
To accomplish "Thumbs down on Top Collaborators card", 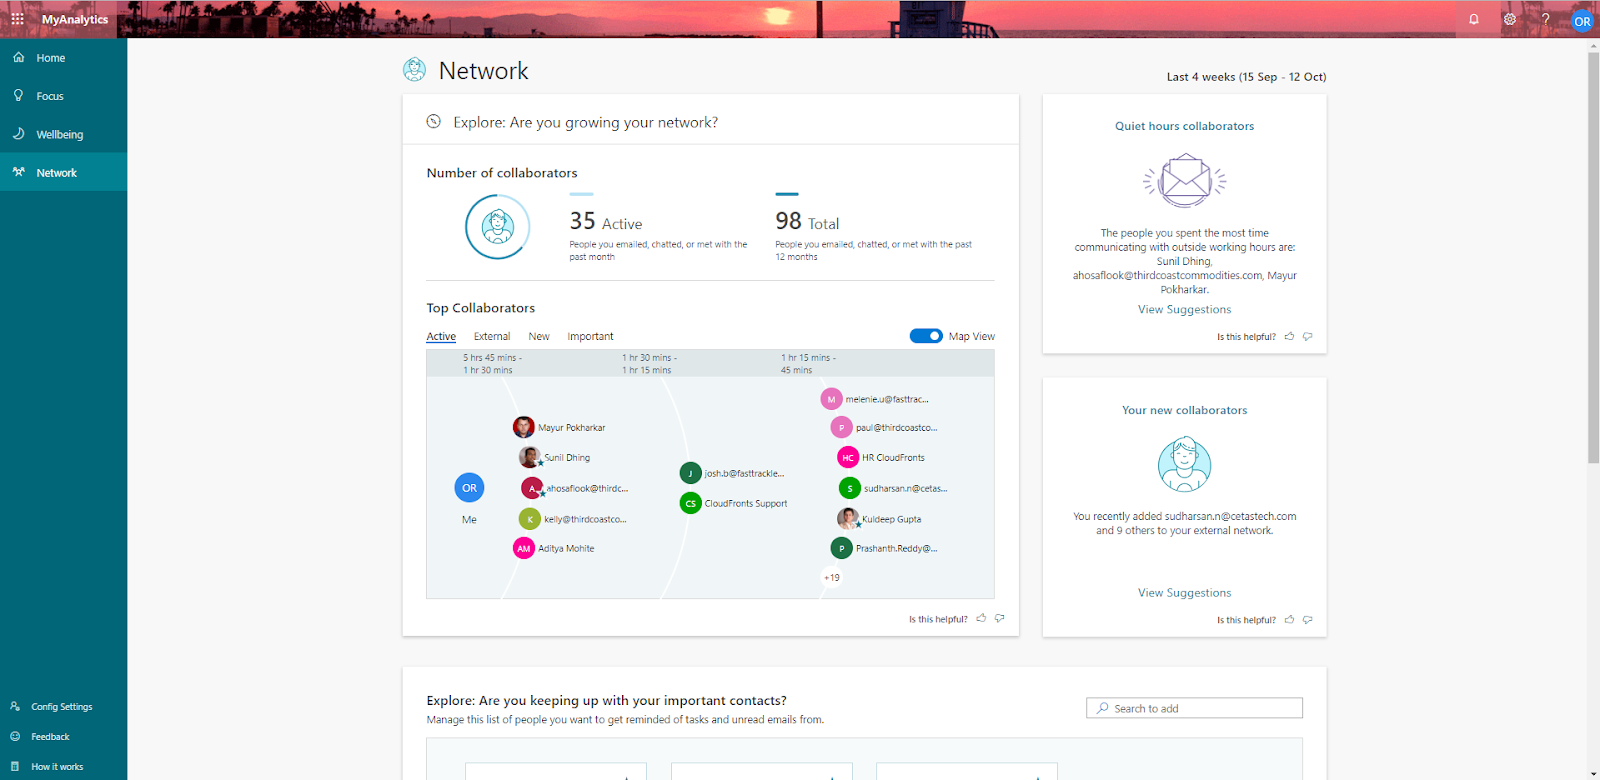I will [1000, 619].
